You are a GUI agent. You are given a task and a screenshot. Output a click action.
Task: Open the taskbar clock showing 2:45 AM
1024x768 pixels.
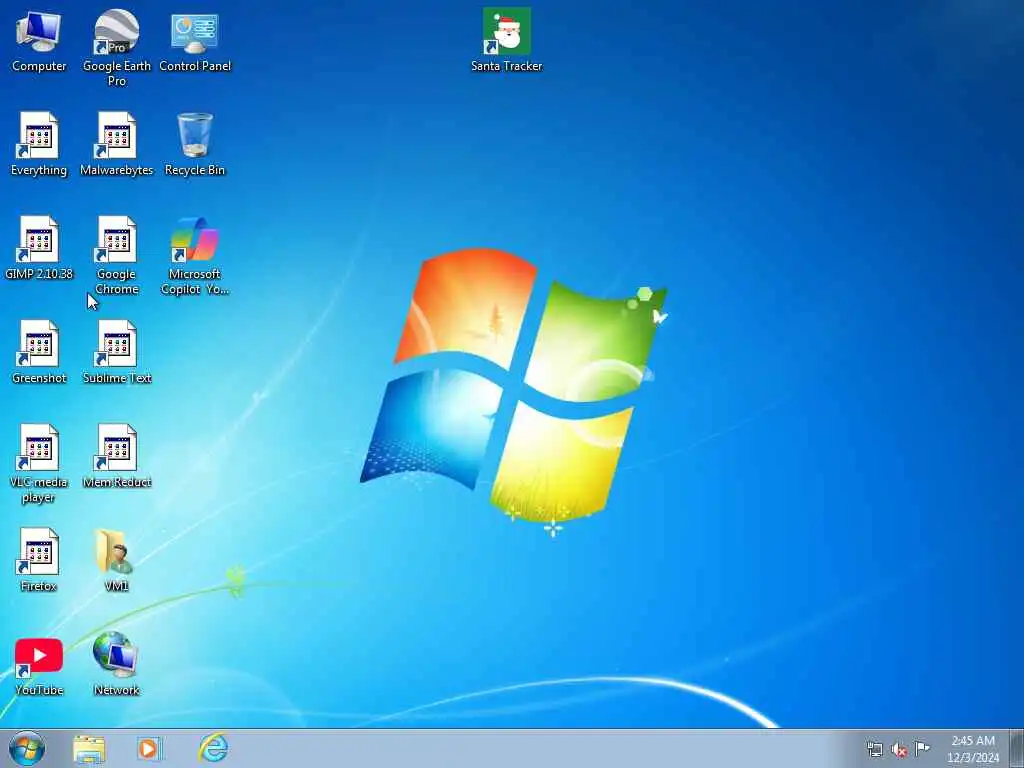pos(973,749)
